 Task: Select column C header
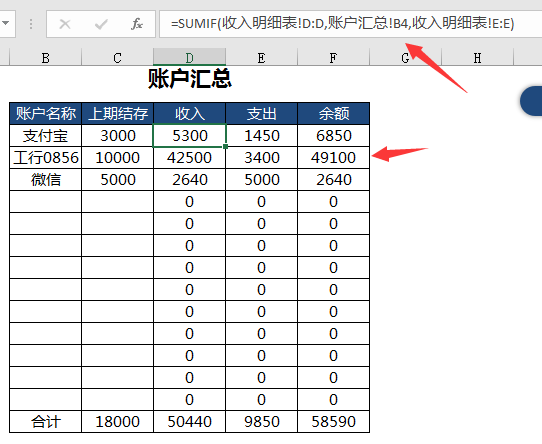(x=118, y=57)
